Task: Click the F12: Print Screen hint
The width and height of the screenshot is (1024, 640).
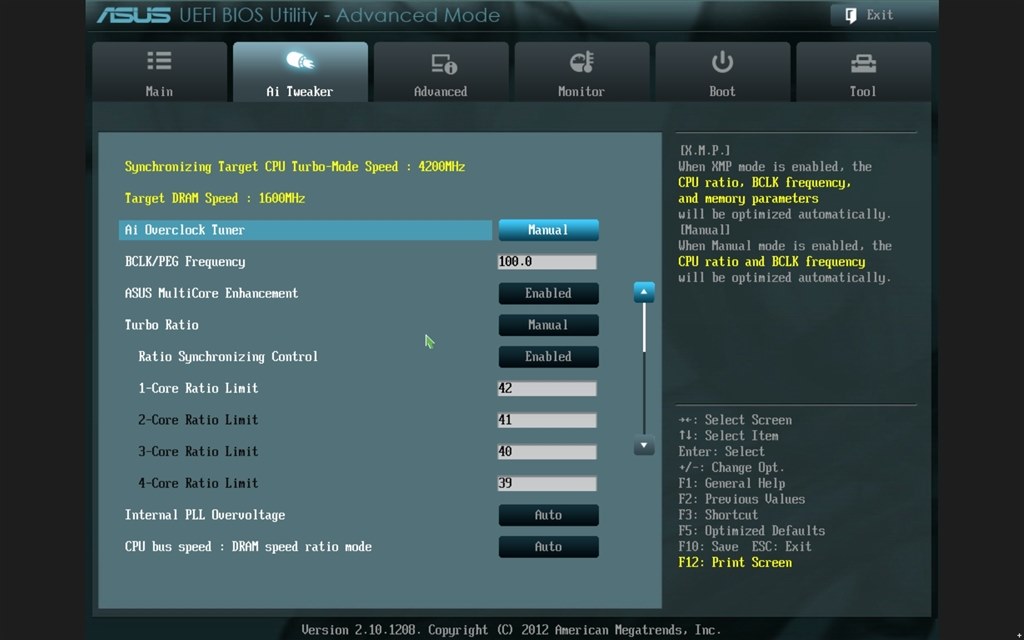Action: pos(735,562)
